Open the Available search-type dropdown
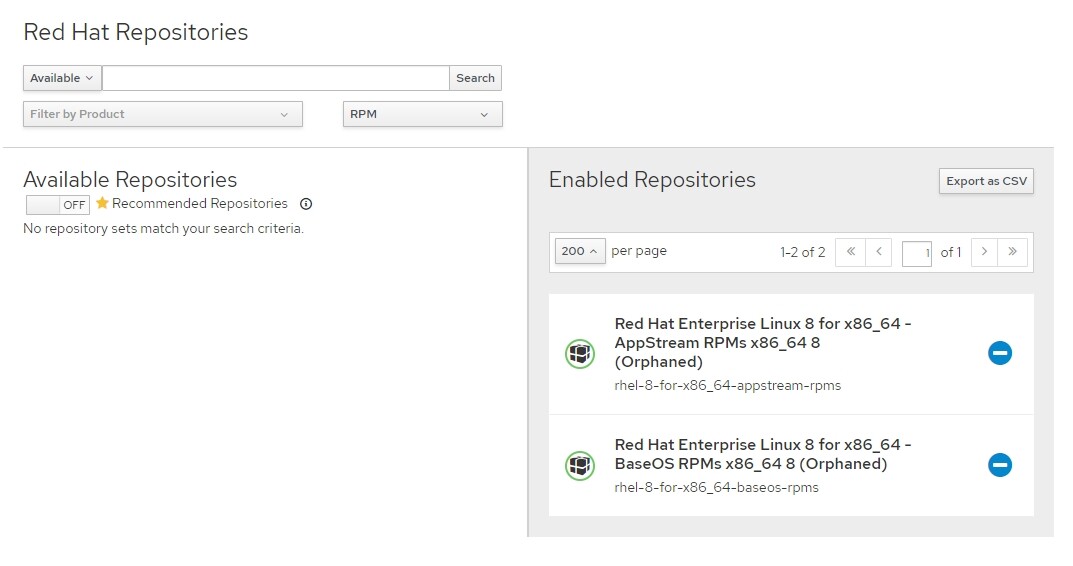The width and height of the screenshot is (1073, 566). pos(62,78)
